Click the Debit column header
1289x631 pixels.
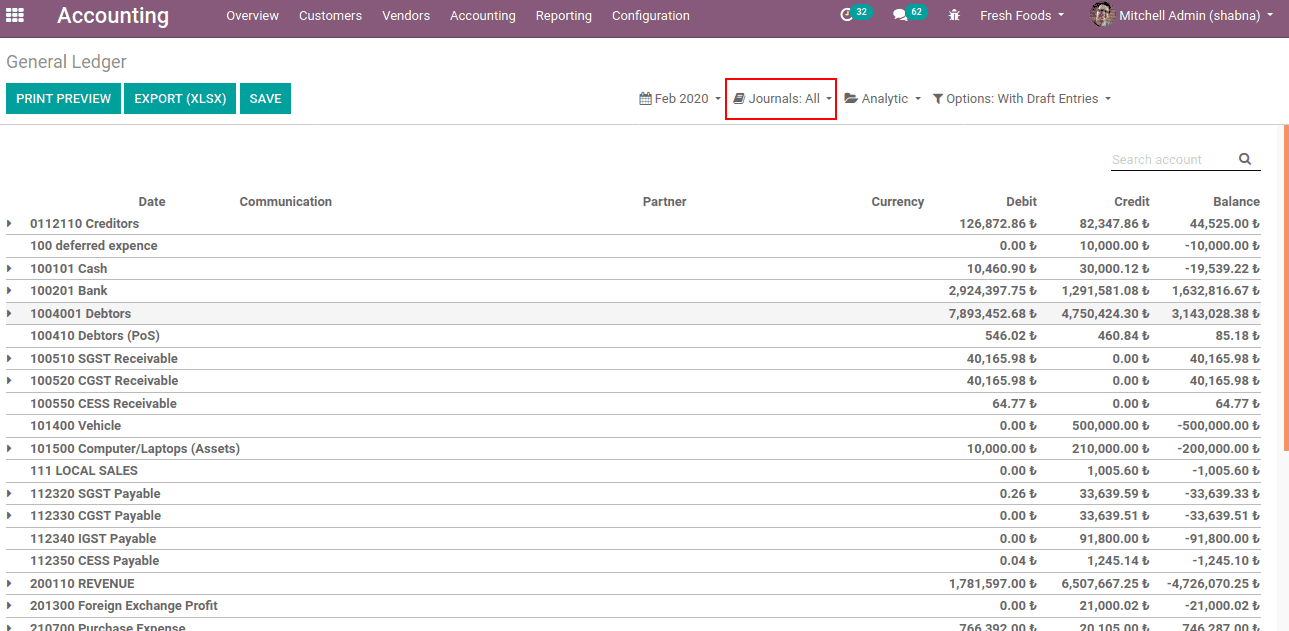tap(1022, 201)
